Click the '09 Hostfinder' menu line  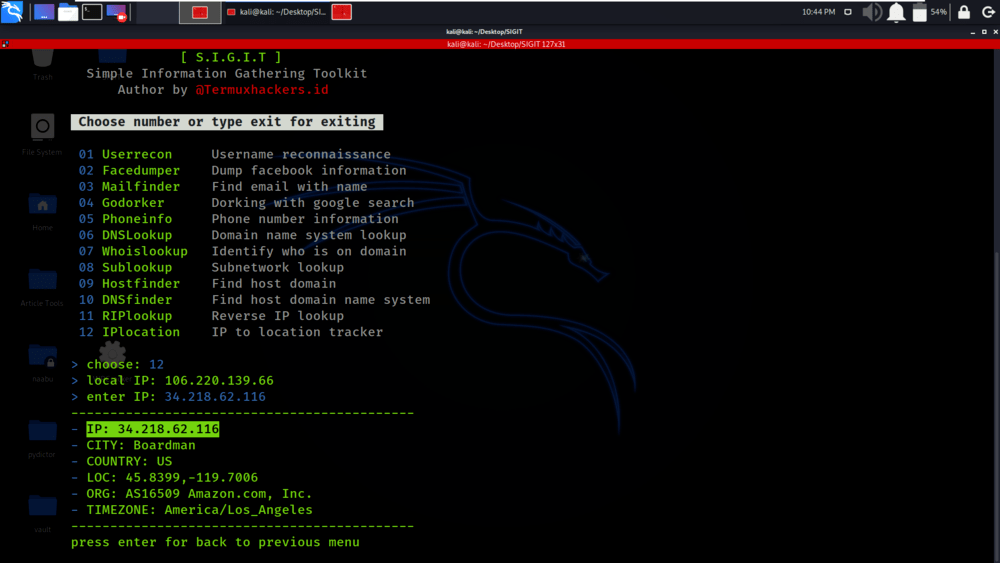point(207,283)
